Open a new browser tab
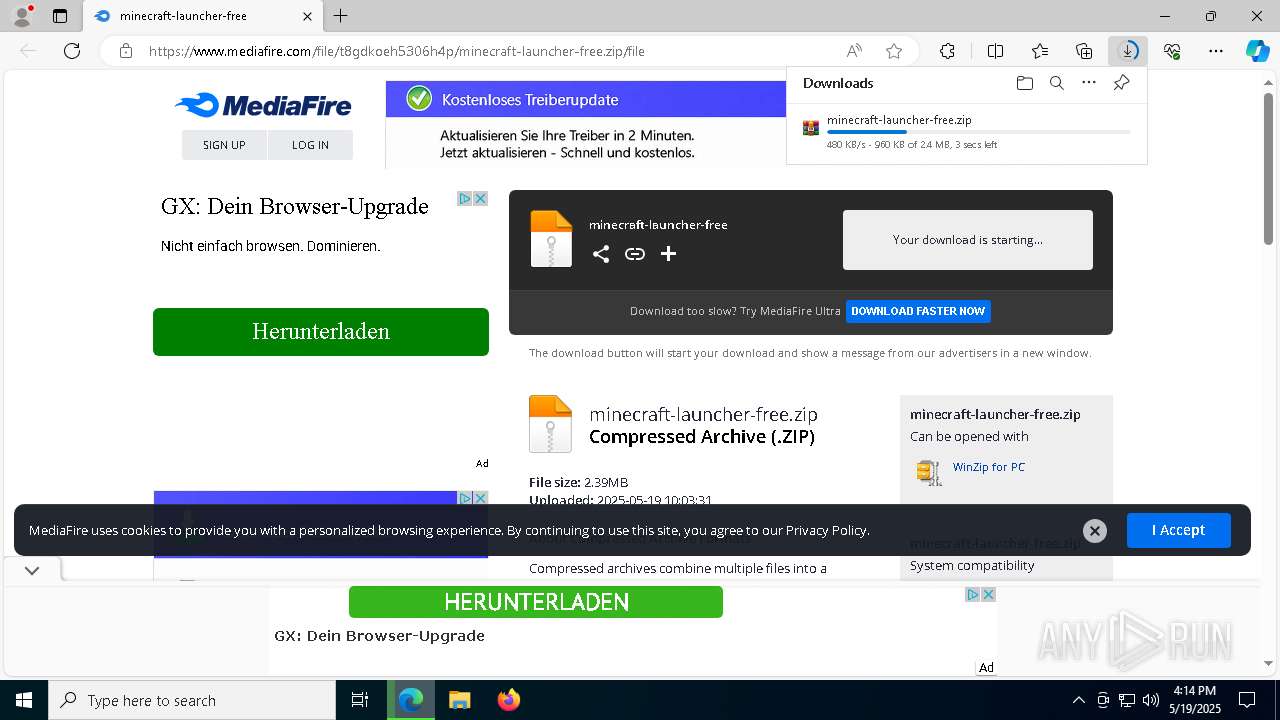Image resolution: width=1280 pixels, height=720 pixels. pyautogui.click(x=341, y=16)
